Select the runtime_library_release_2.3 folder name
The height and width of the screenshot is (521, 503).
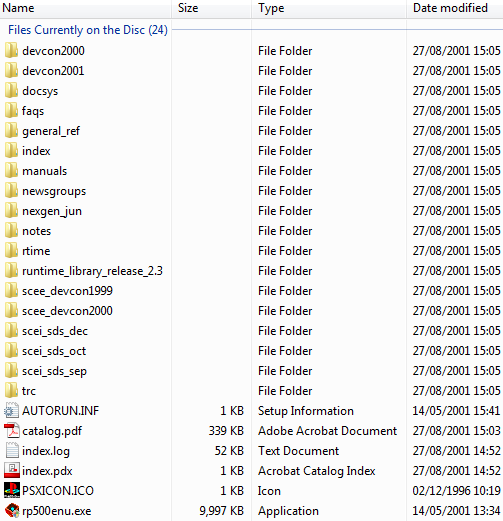pyautogui.click(x=92, y=271)
